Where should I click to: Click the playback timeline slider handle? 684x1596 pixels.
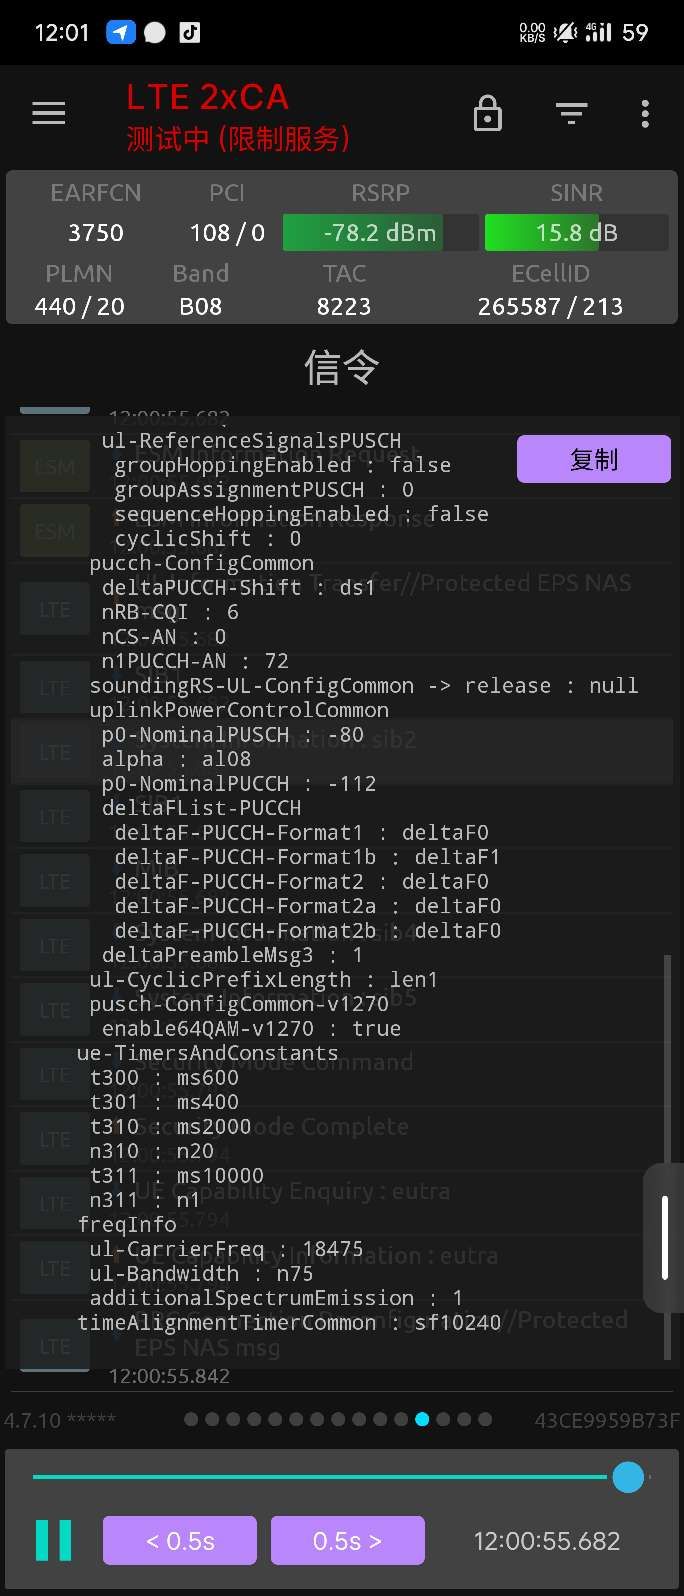(628, 1477)
